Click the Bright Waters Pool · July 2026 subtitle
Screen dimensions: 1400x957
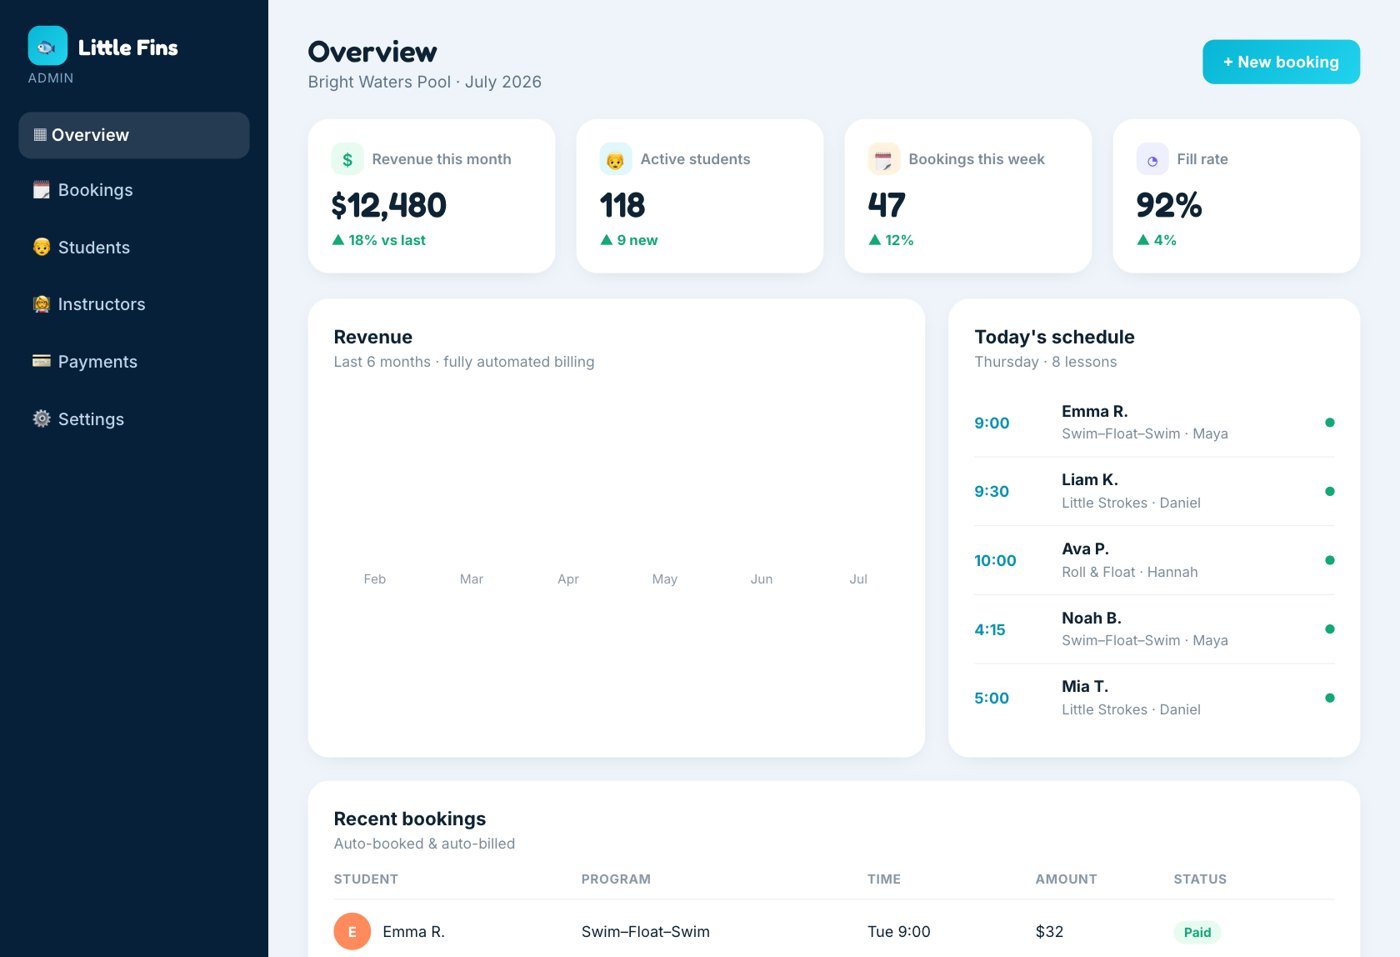coord(425,82)
